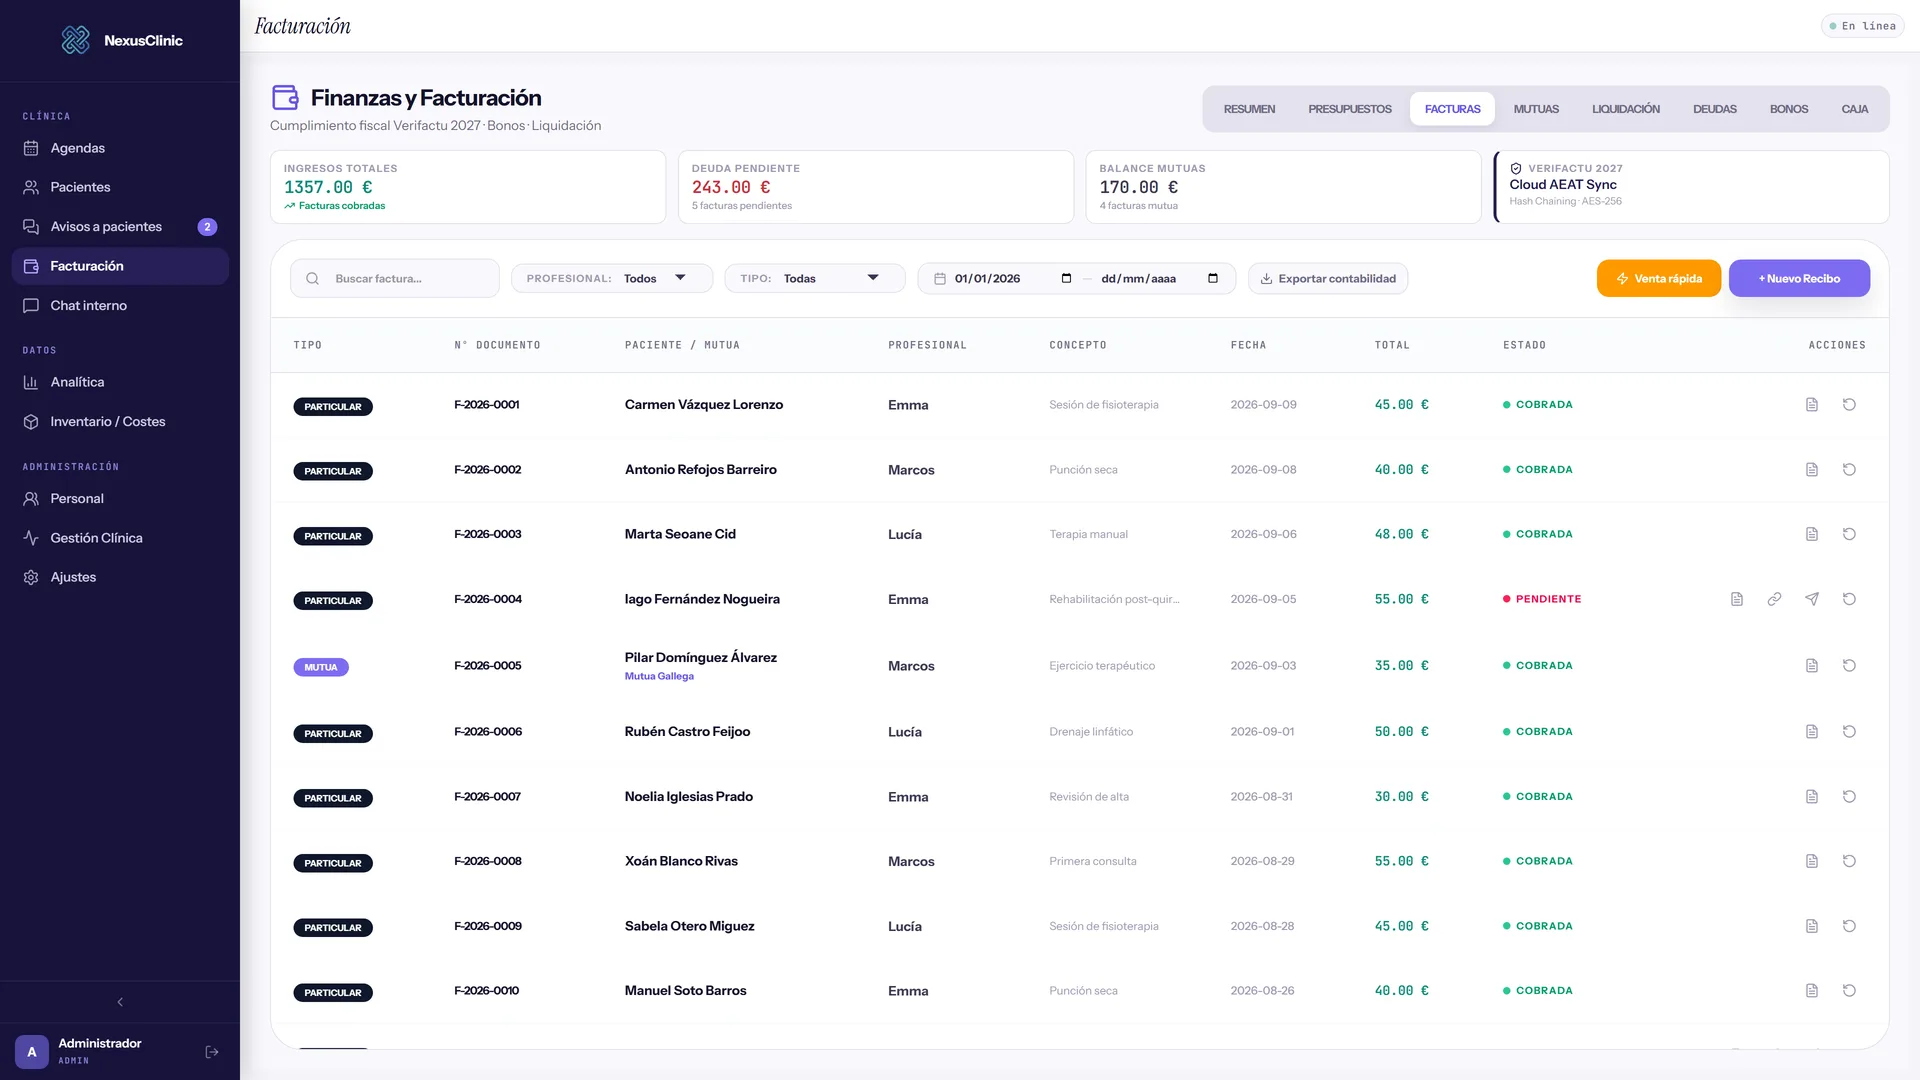
Task: Click refund icon for Carmen Vázquez Lorenzo row
Action: 1849,405
